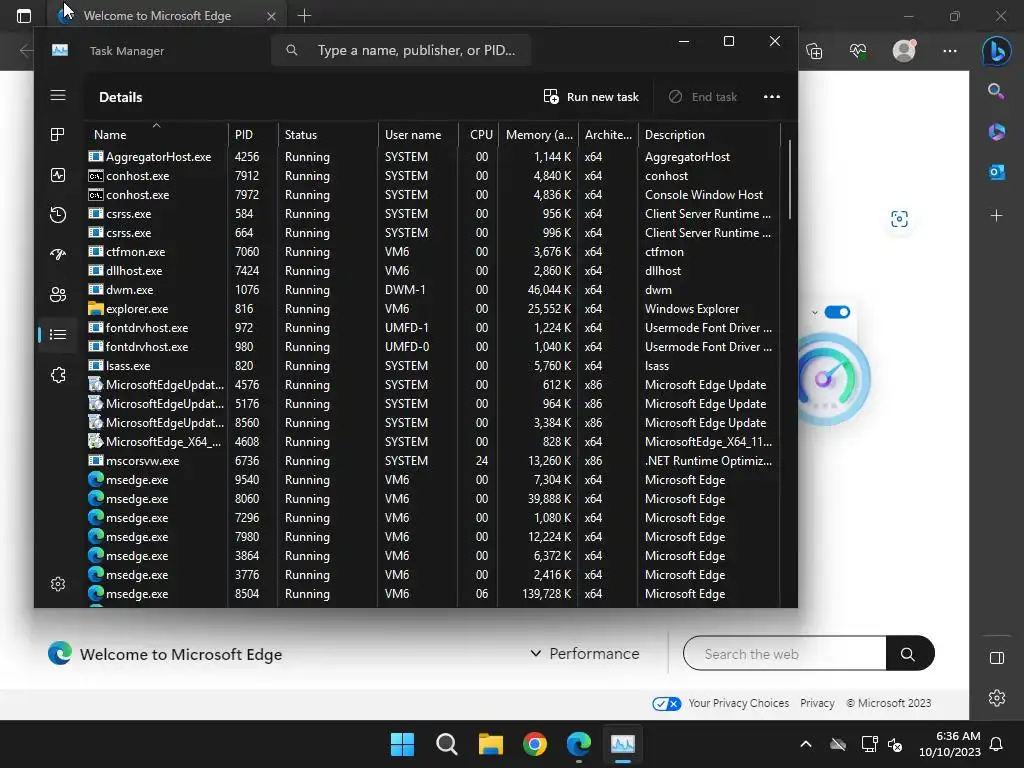
Task: Select the lsass.exe process row
Action: [x=432, y=366]
